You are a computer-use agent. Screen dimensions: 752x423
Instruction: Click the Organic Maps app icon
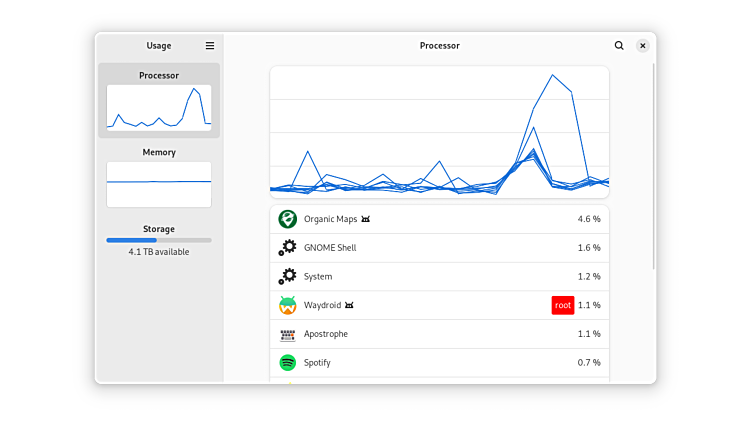288,219
